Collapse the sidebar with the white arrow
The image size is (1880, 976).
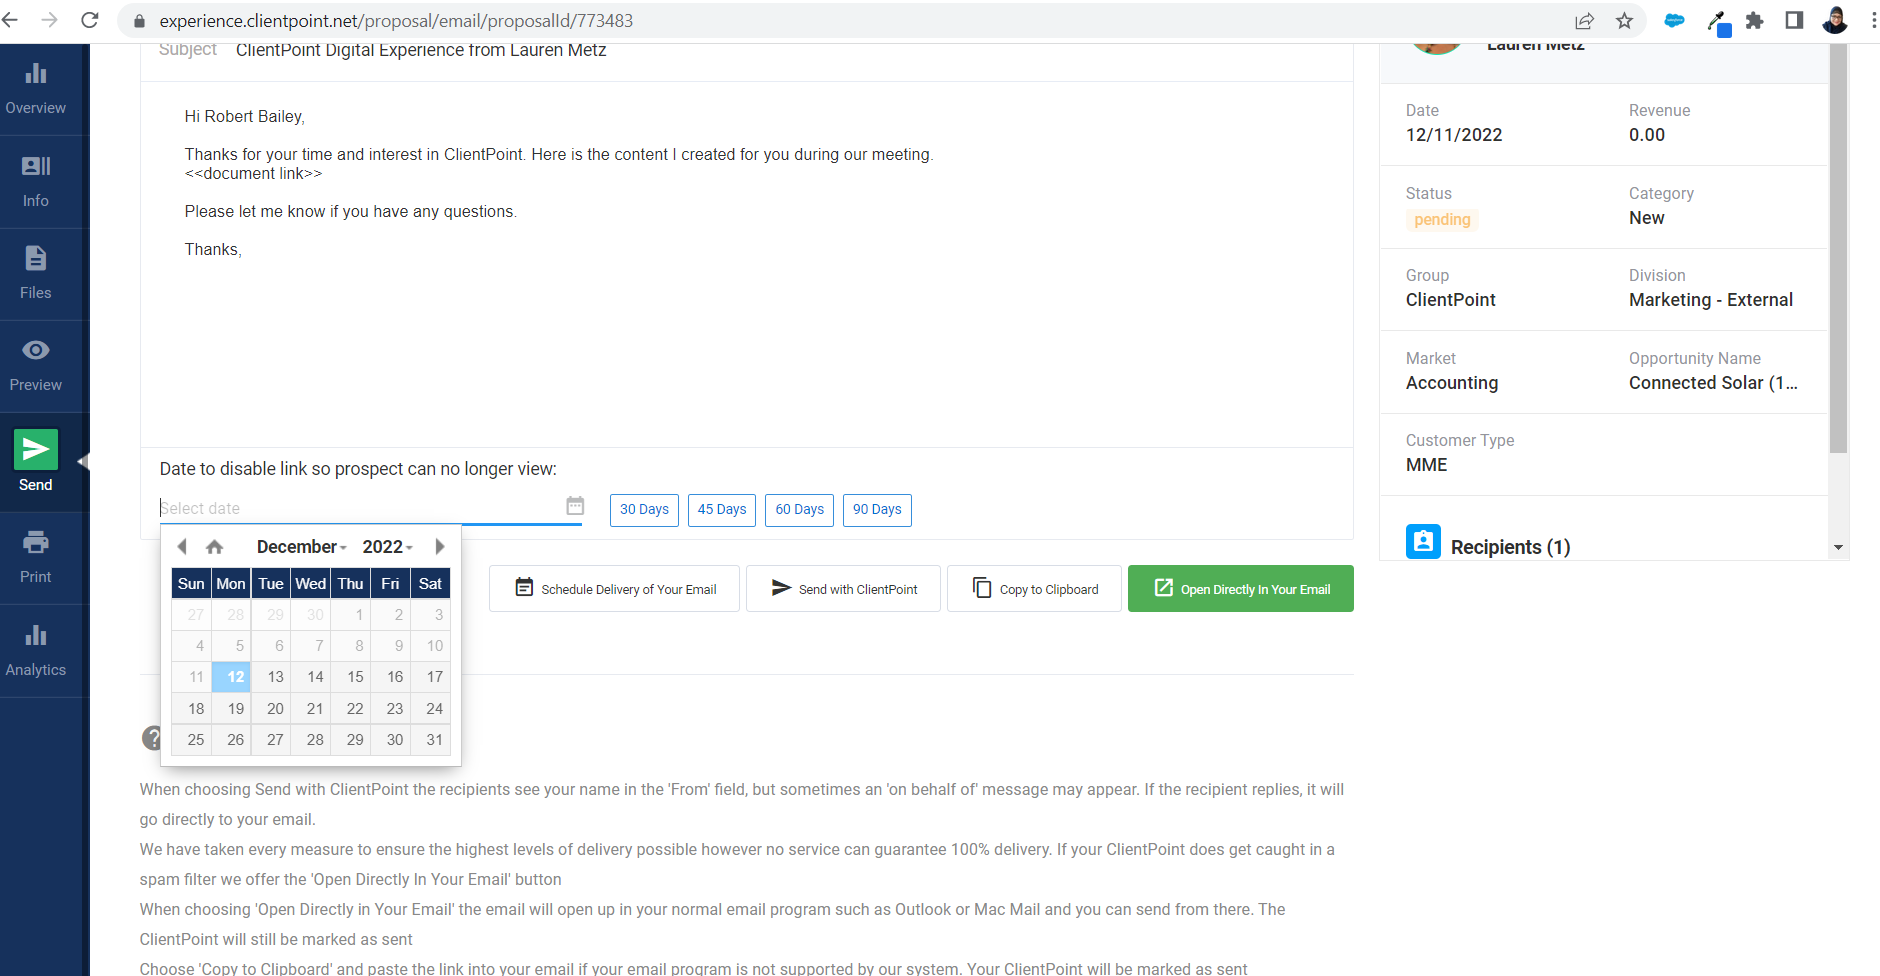84,461
